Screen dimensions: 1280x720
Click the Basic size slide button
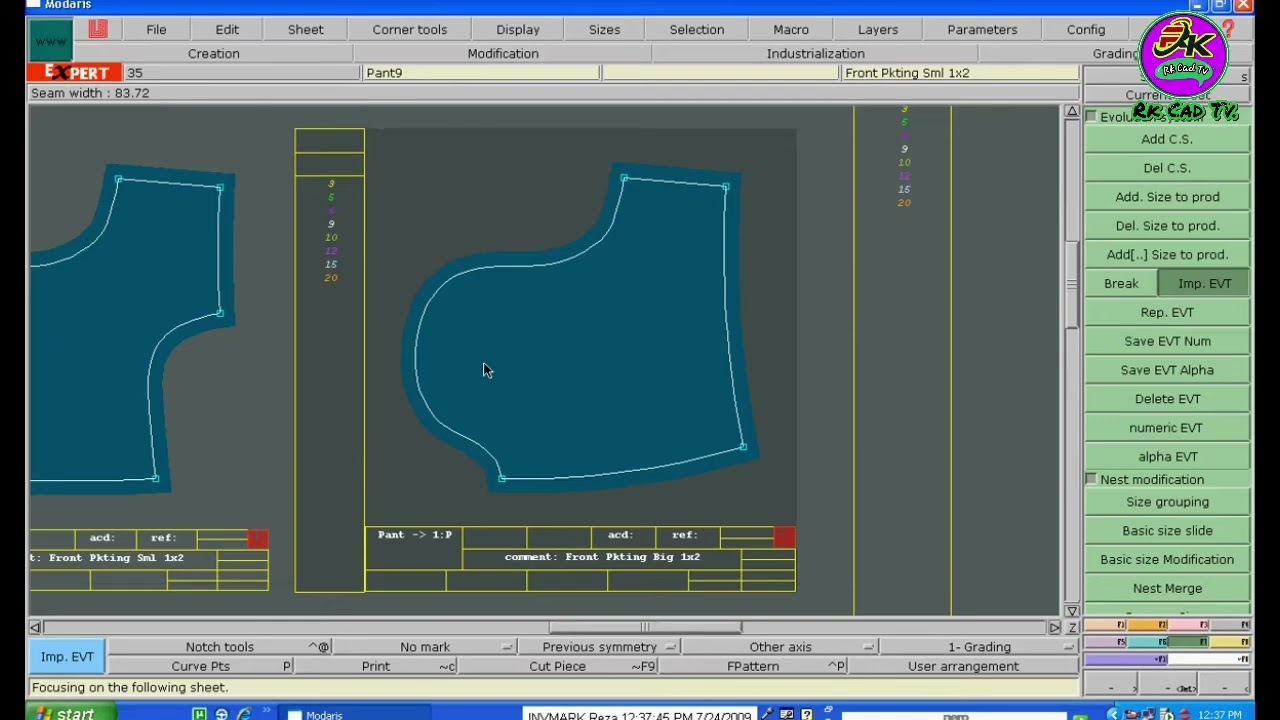1167,531
